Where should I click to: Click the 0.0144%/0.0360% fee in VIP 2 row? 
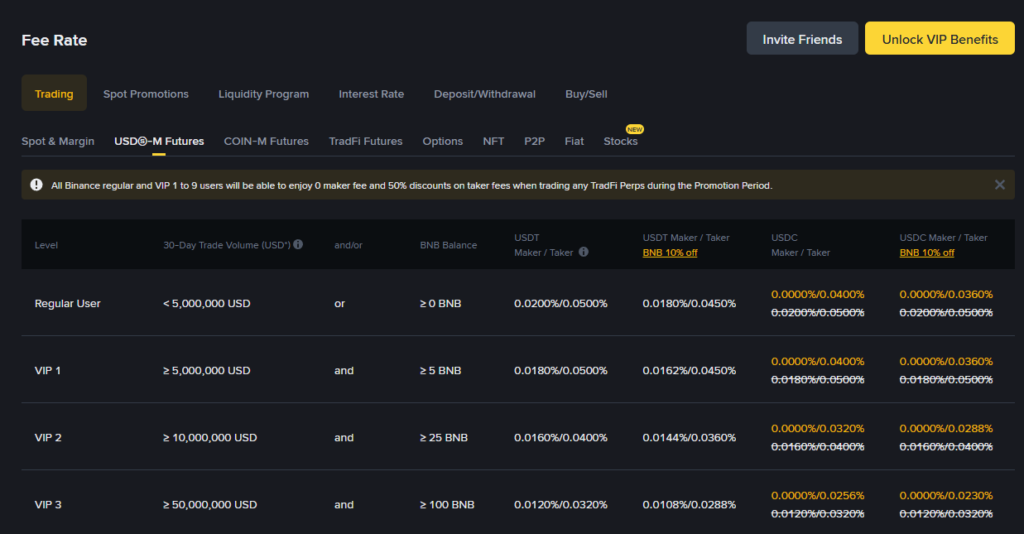pos(689,437)
